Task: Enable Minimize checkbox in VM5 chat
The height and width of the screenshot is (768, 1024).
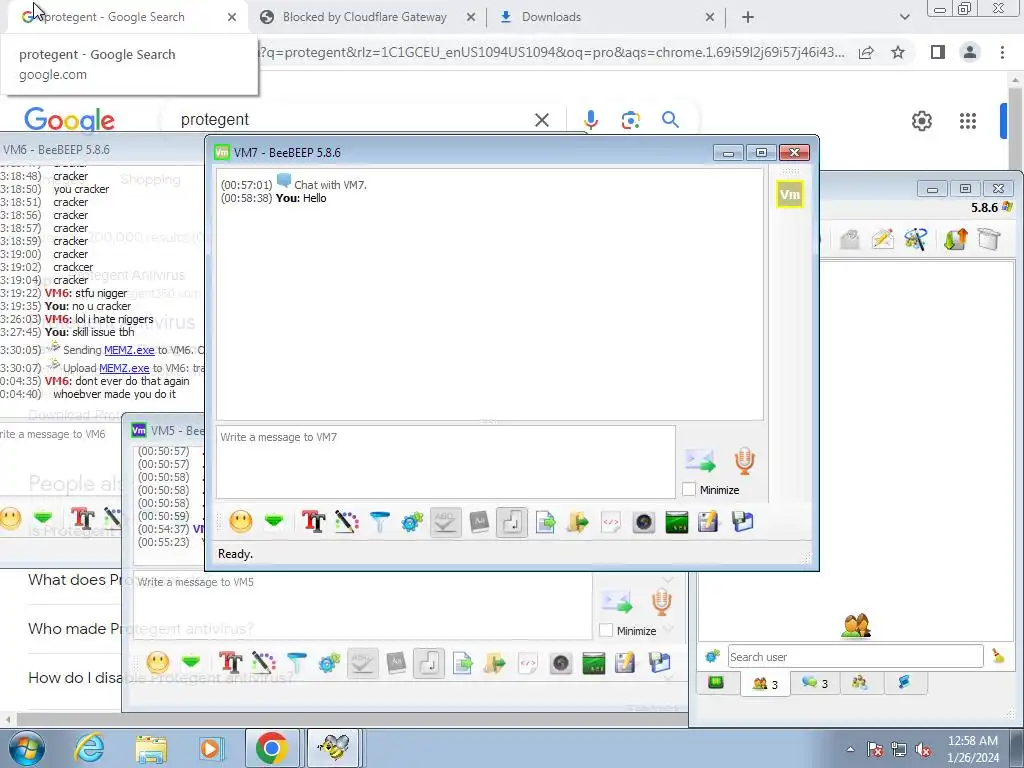Action: [606, 630]
